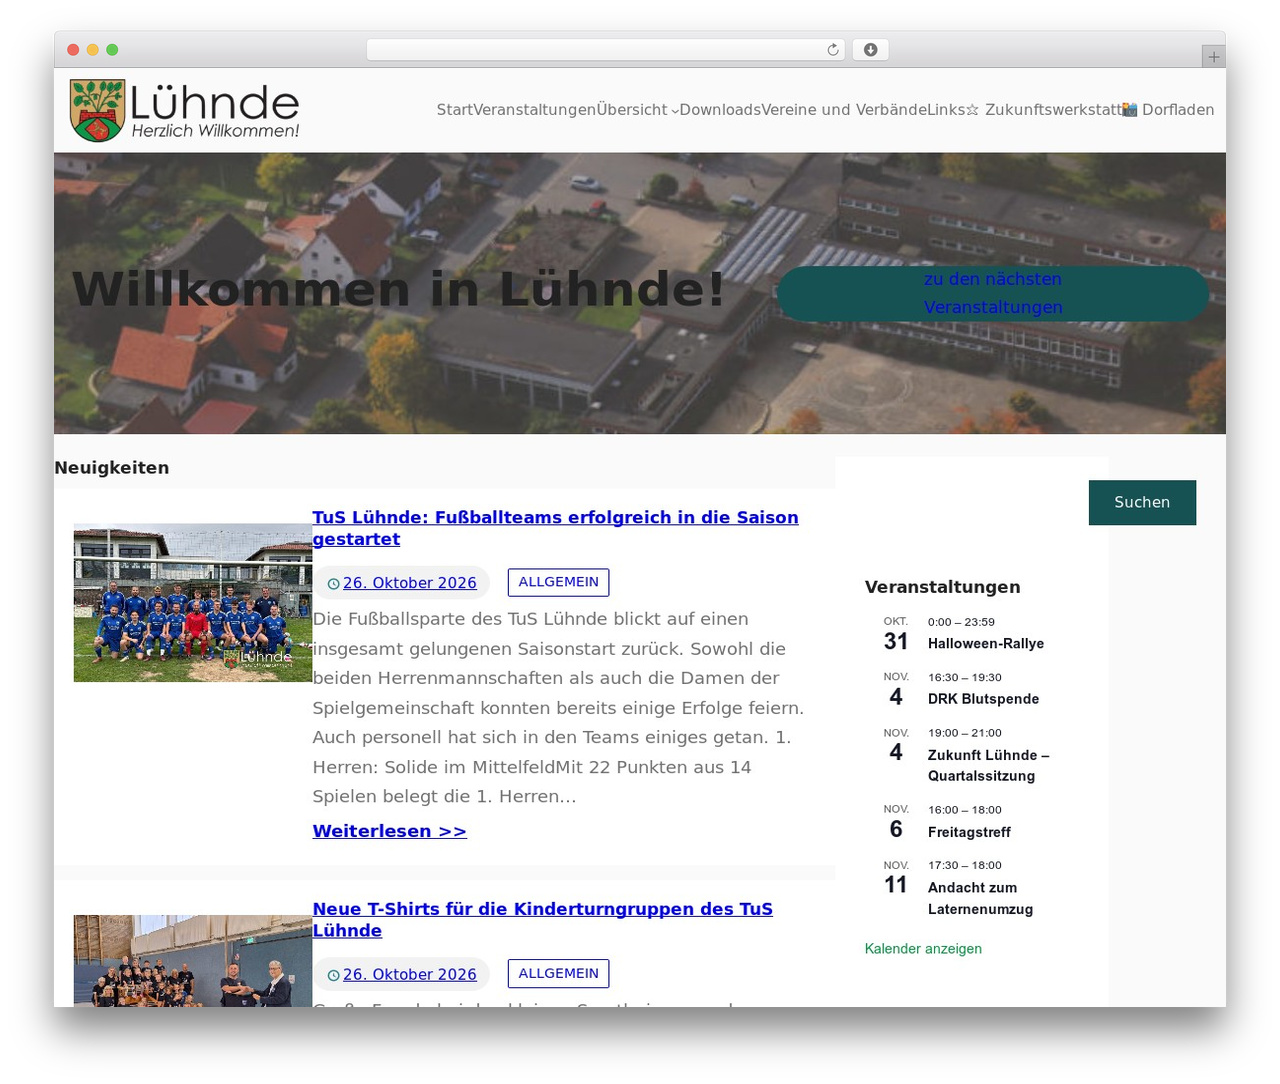The width and height of the screenshot is (1280, 1084).
Task: Click the reload icon in the address bar
Action: (832, 50)
